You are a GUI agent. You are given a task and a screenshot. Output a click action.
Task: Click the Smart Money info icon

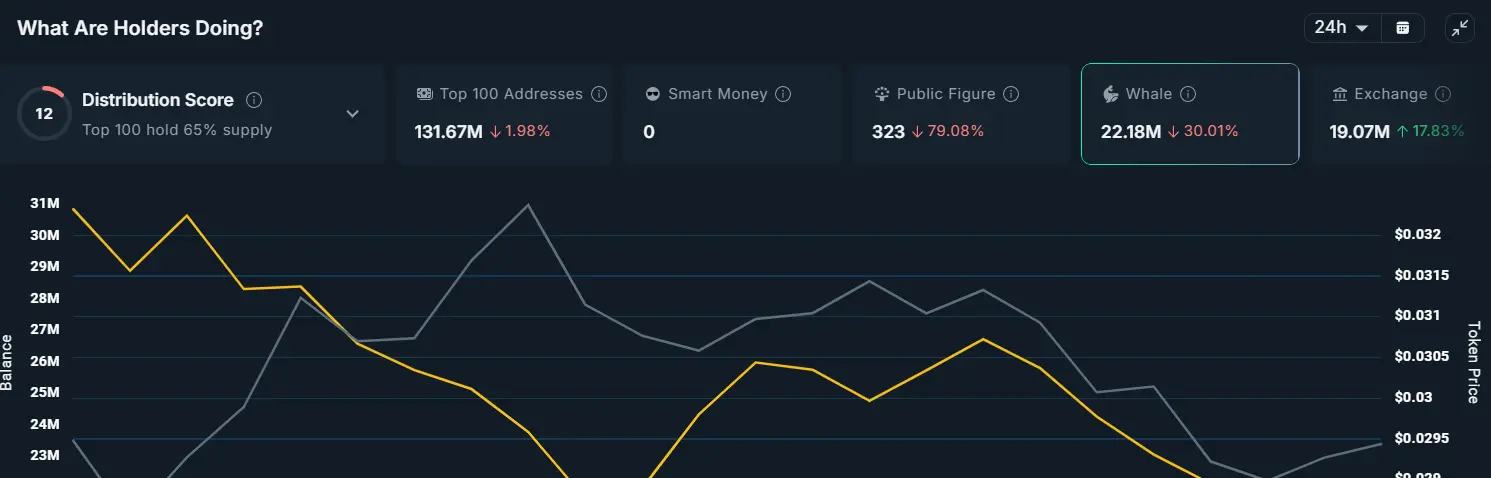tap(783, 94)
